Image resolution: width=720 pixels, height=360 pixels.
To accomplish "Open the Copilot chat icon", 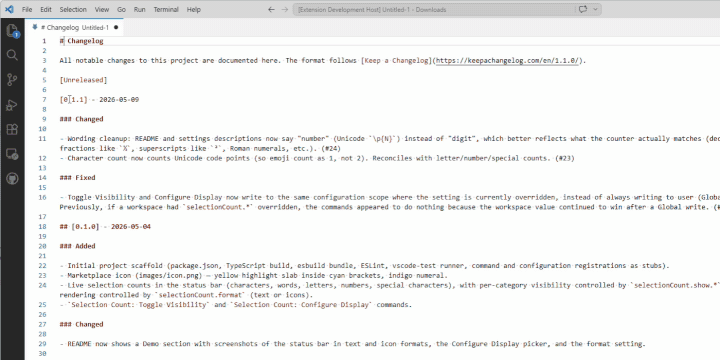I will pyautogui.click(x=584, y=9).
